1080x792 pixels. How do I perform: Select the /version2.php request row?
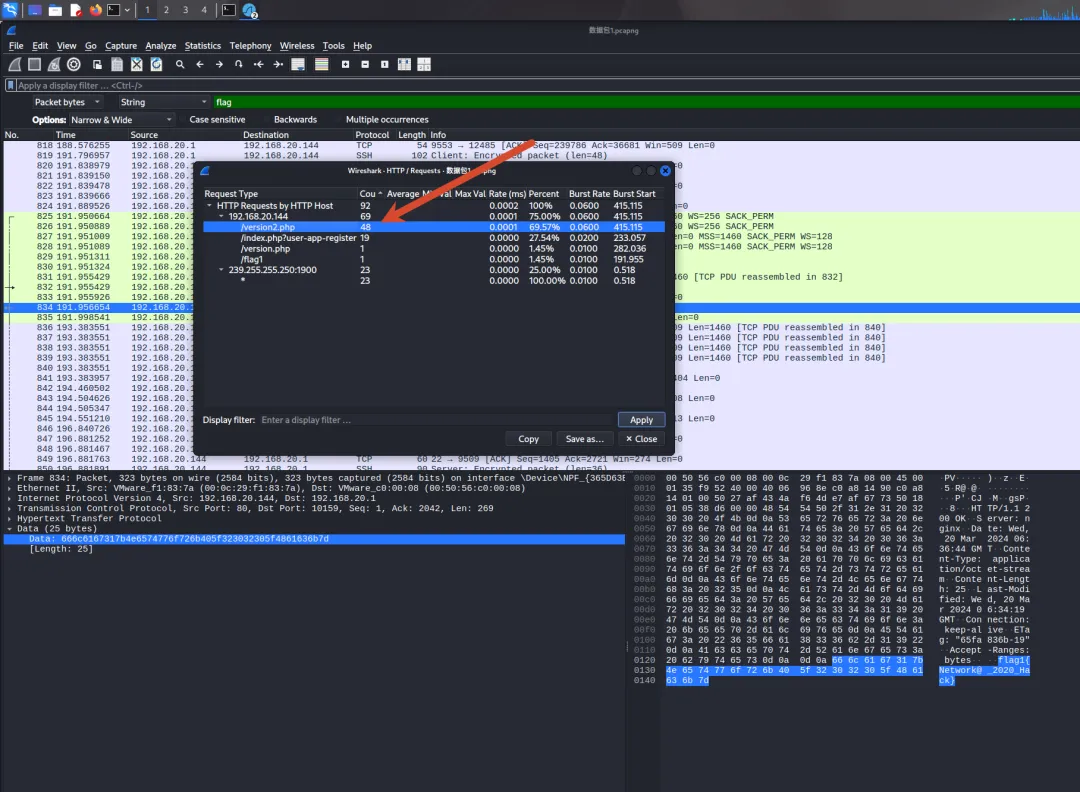click(434, 227)
